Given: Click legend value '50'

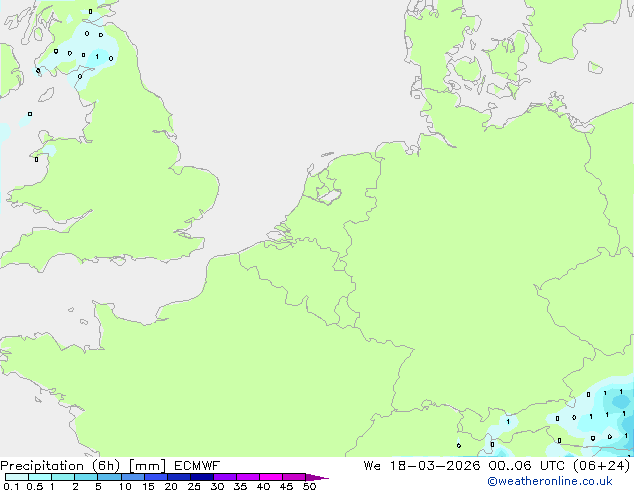Looking at the screenshot, I should (x=309, y=486).
